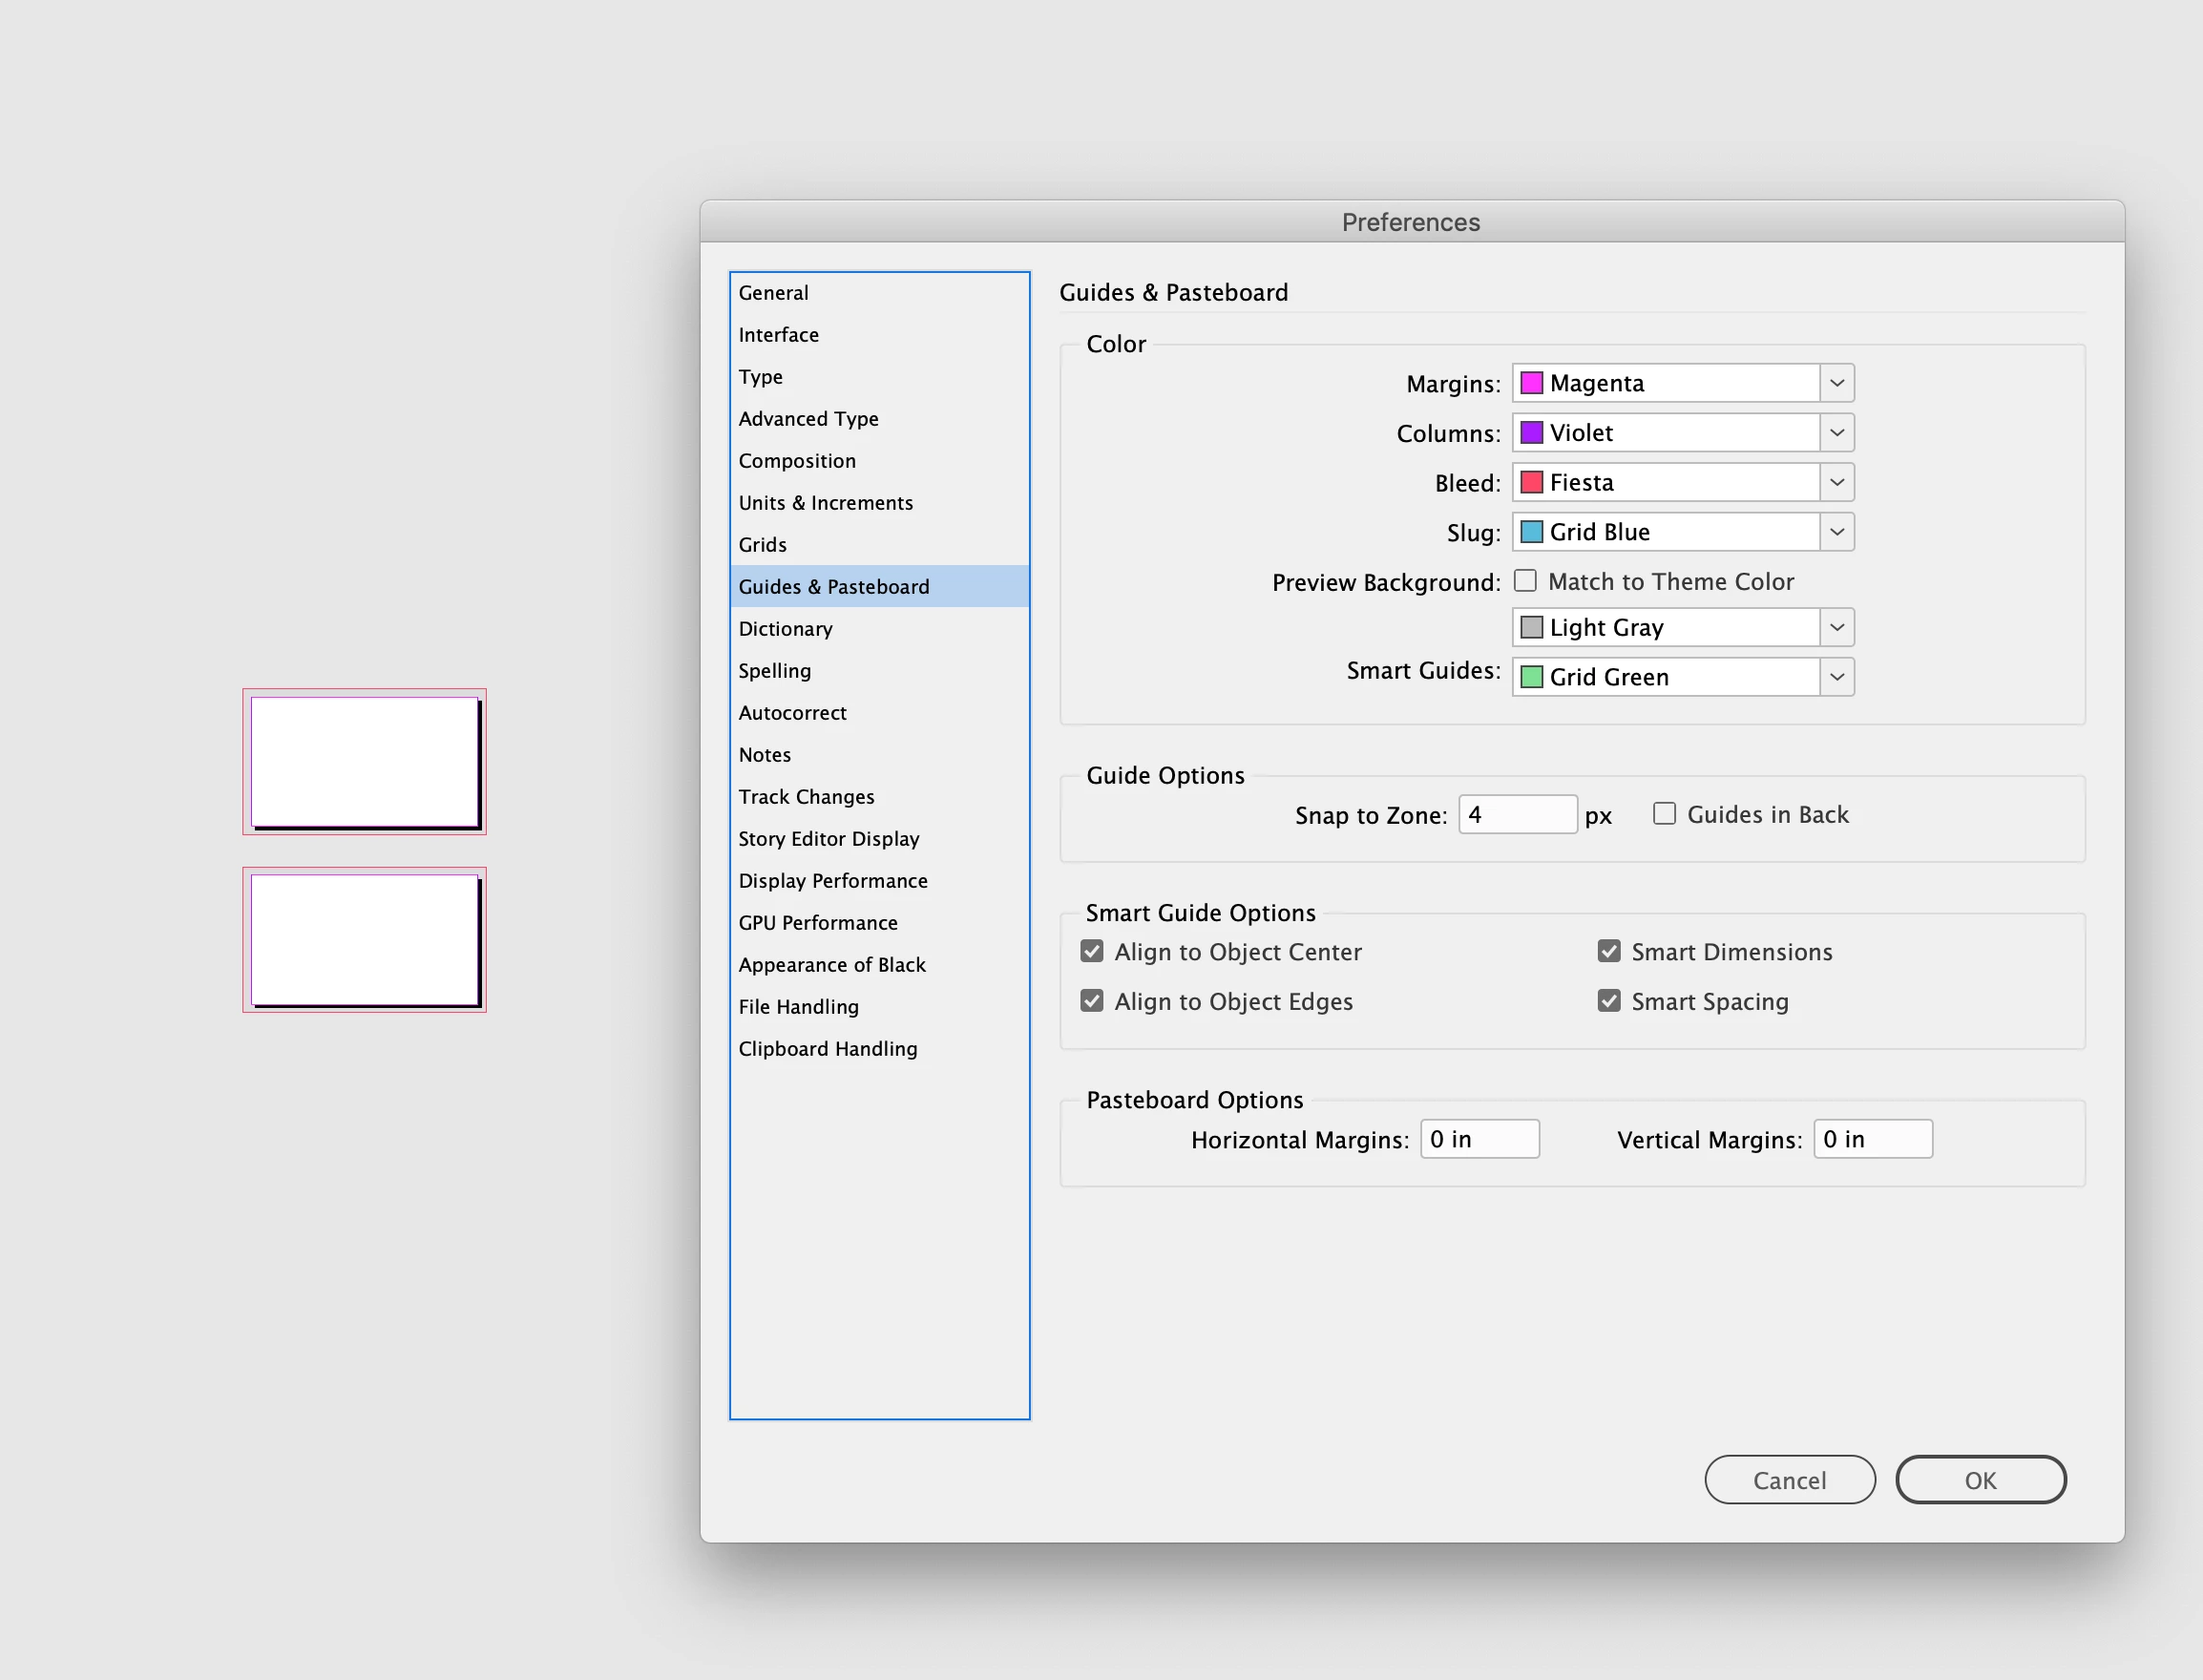Switch to GPU Performance preferences
The height and width of the screenshot is (1680, 2203).
click(x=817, y=923)
